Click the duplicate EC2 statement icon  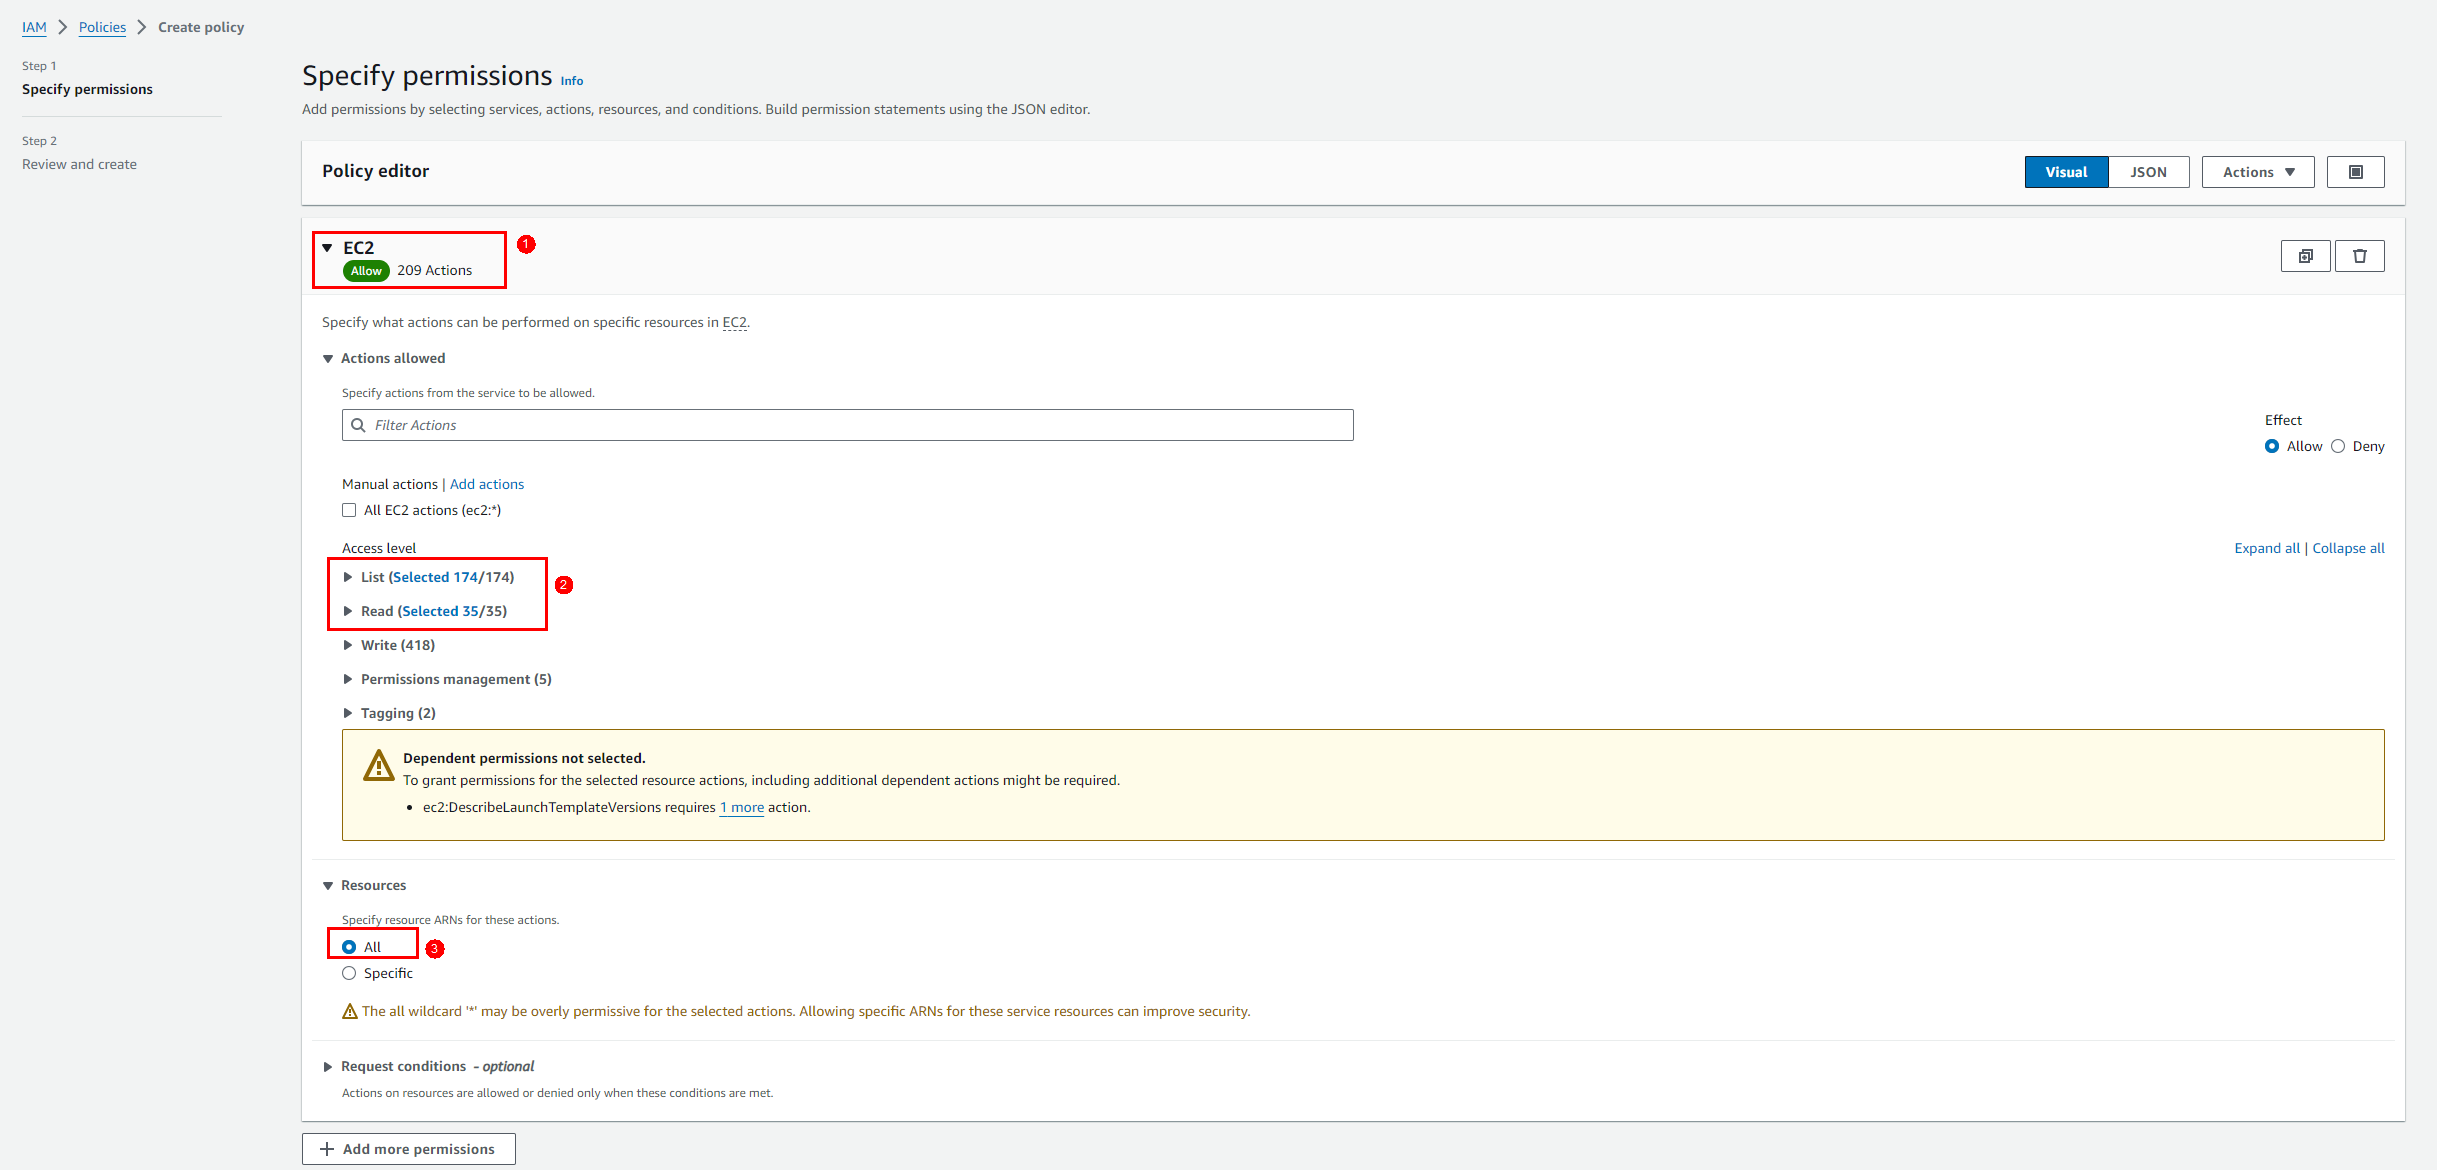(x=2305, y=256)
